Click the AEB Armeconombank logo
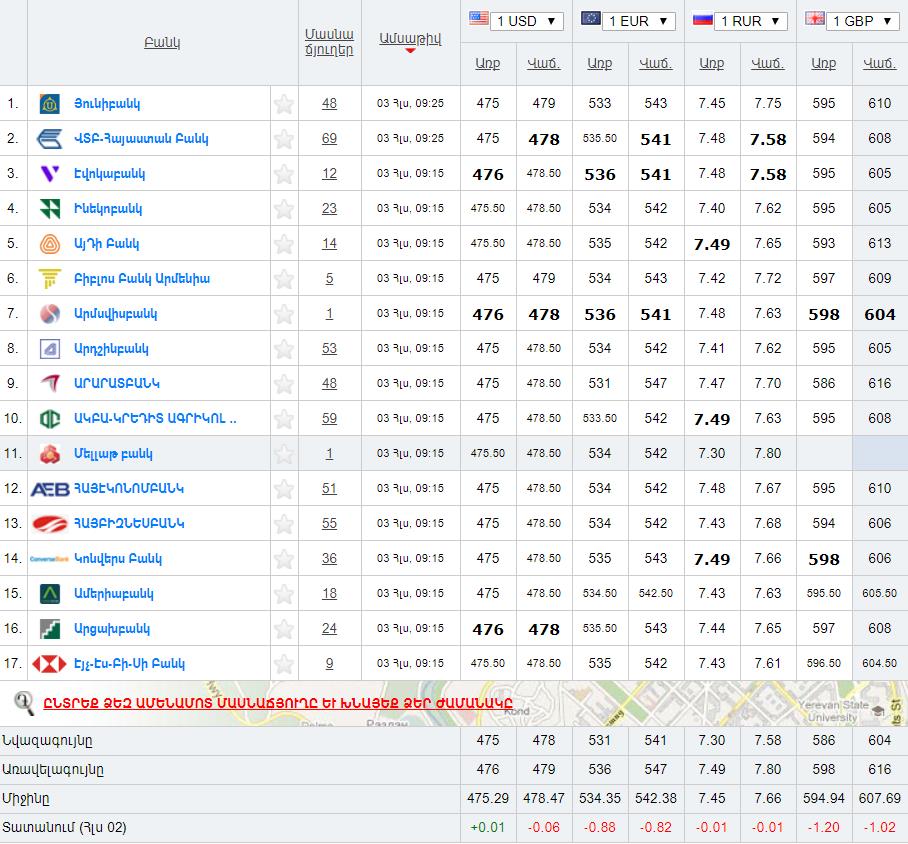Screen dimensions: 908x844 click(x=49, y=489)
